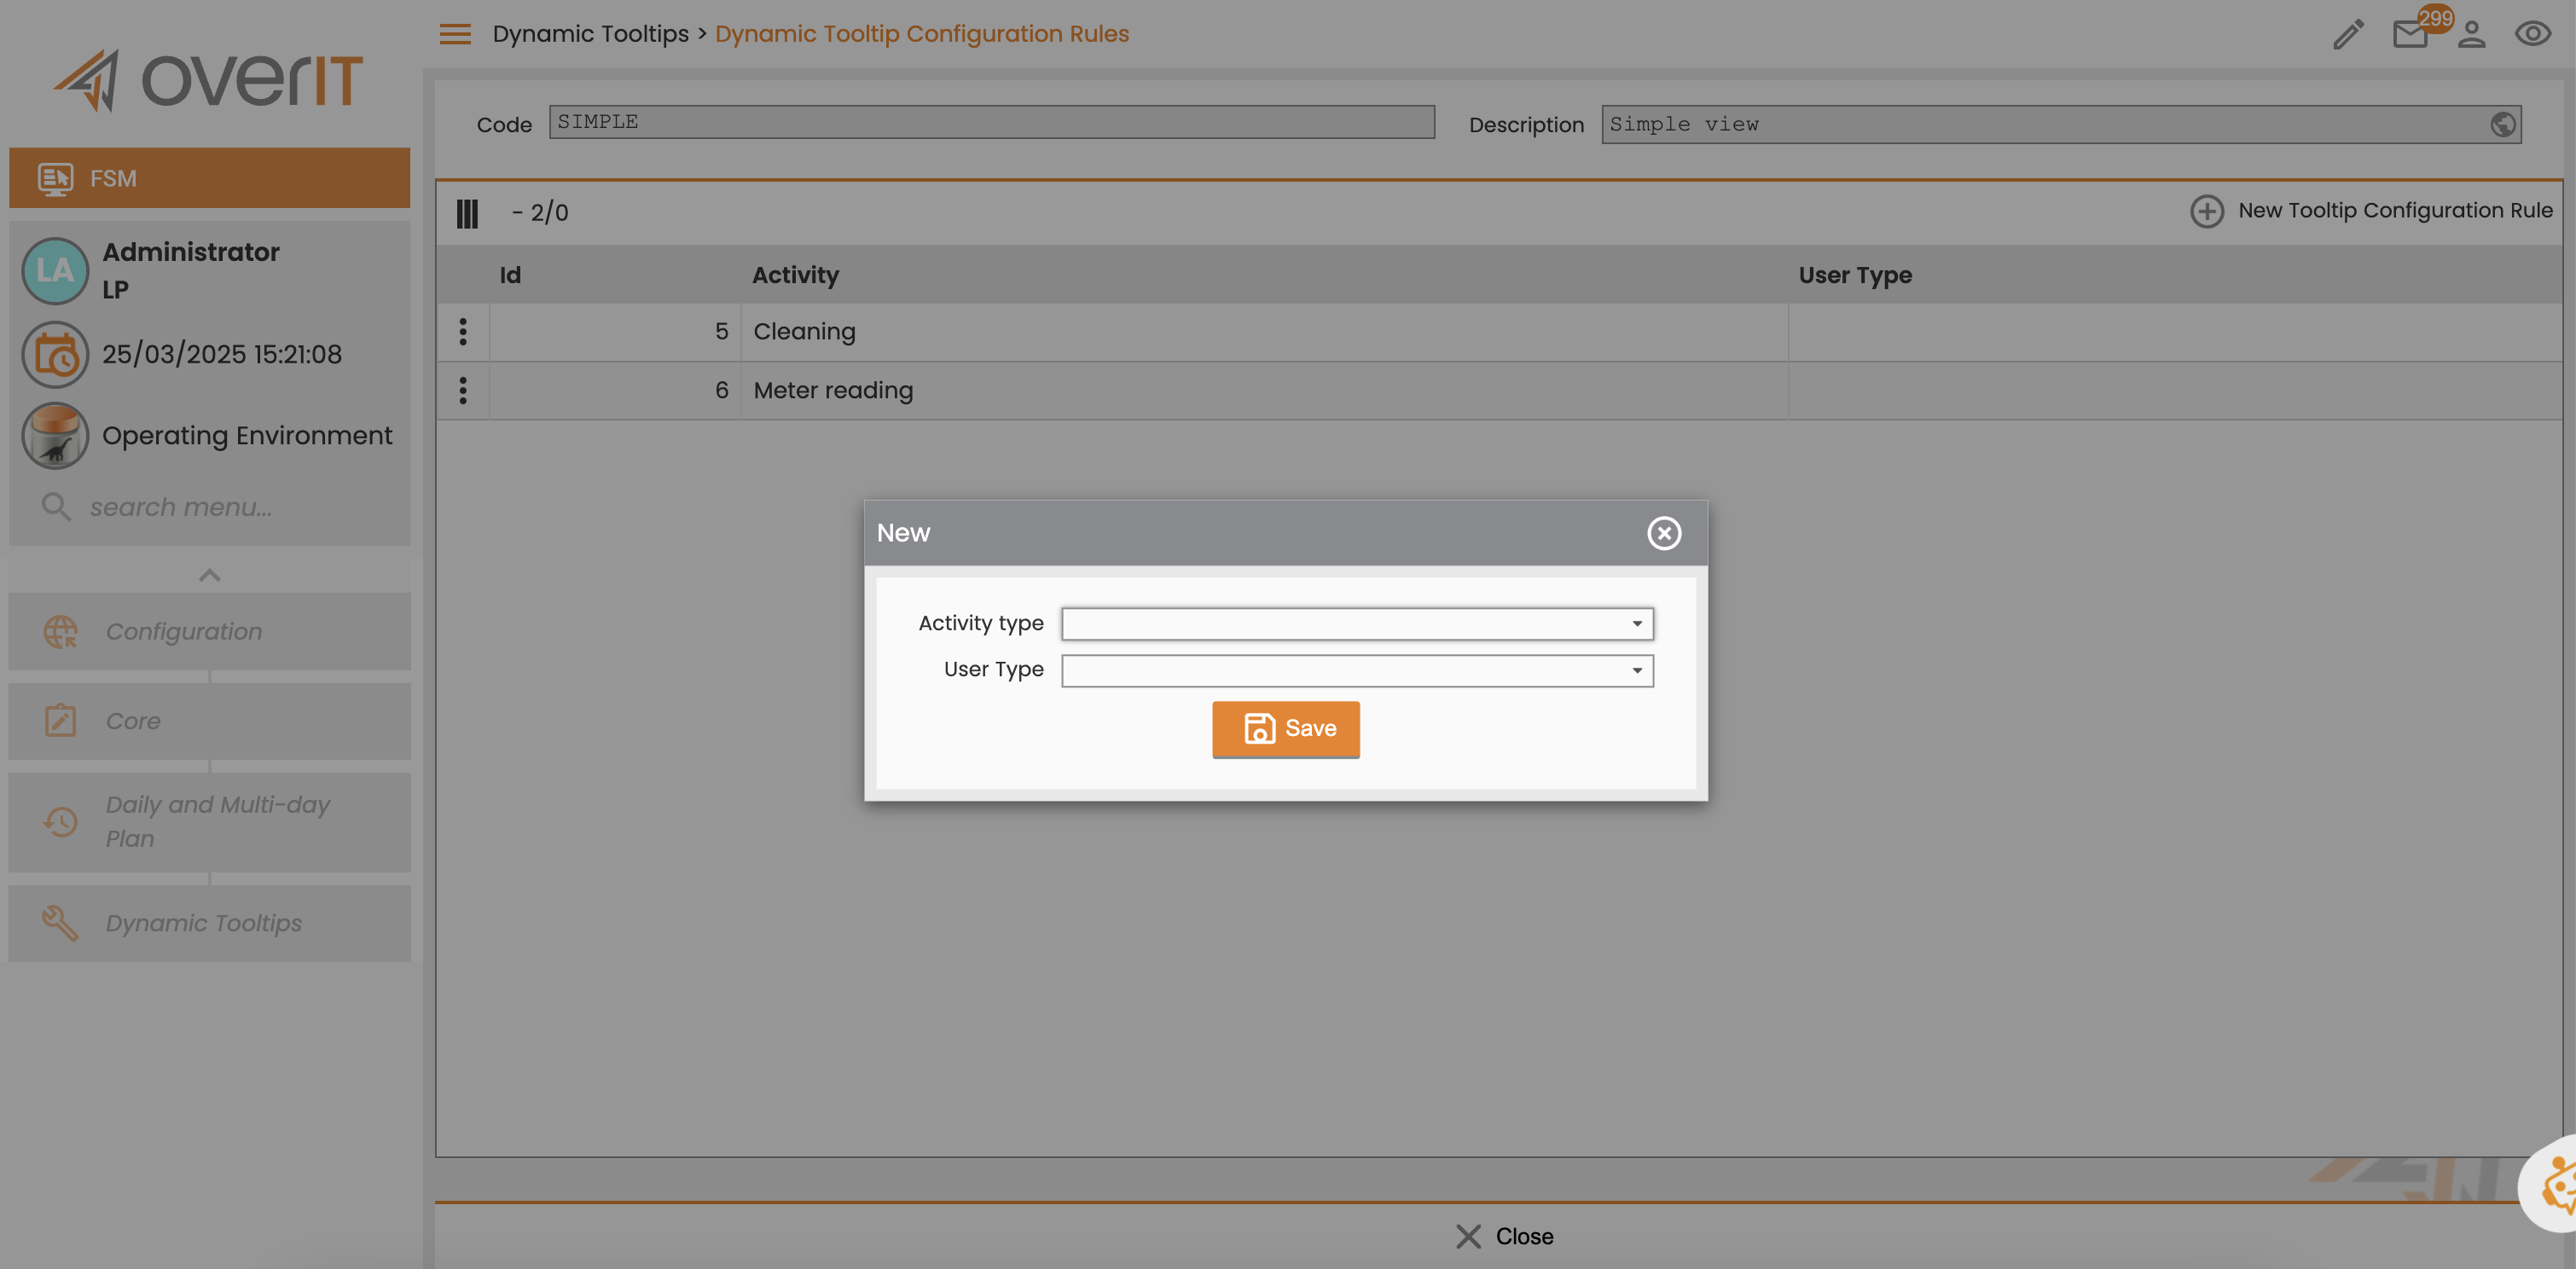Click the Id cell showing 5
The height and width of the screenshot is (1269, 2576).
614,332
